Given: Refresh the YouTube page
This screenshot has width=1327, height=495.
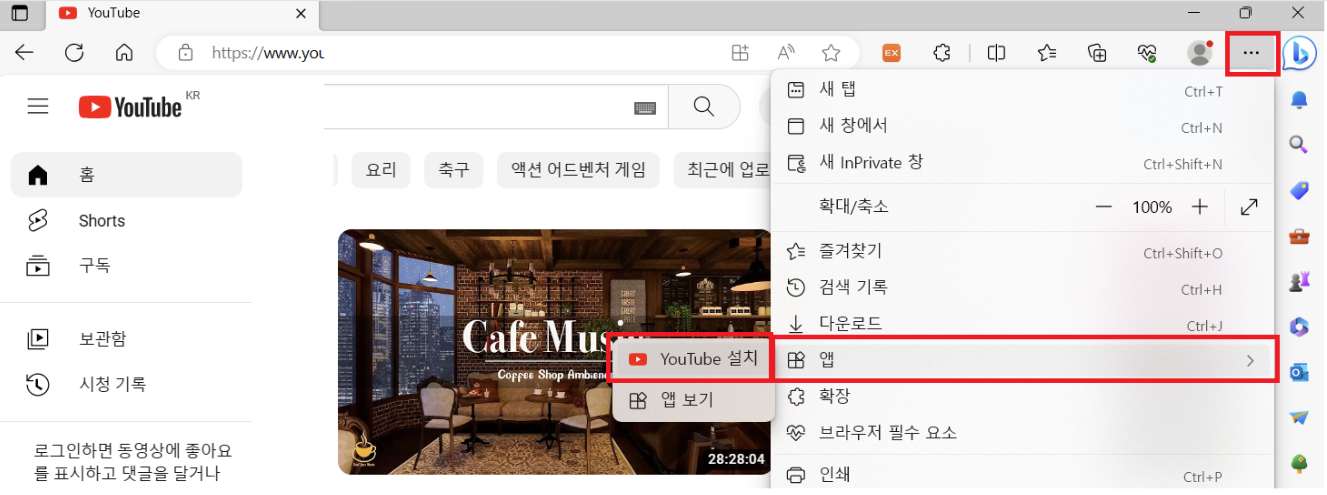Looking at the screenshot, I should [74, 53].
